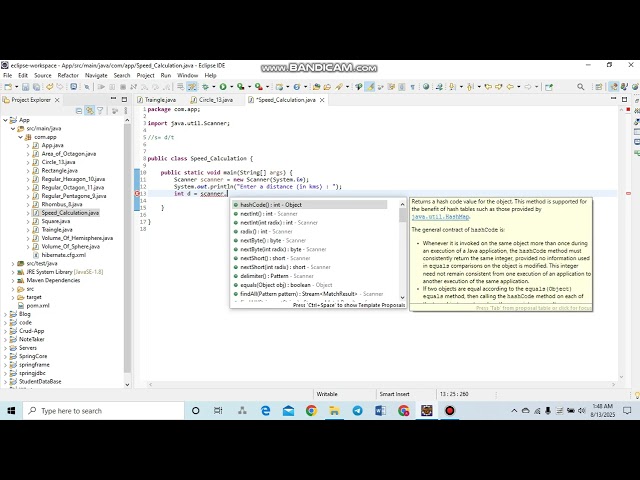Open dropdown arrow next to Run button
This screenshot has height=480, width=640.
click(x=231, y=87)
